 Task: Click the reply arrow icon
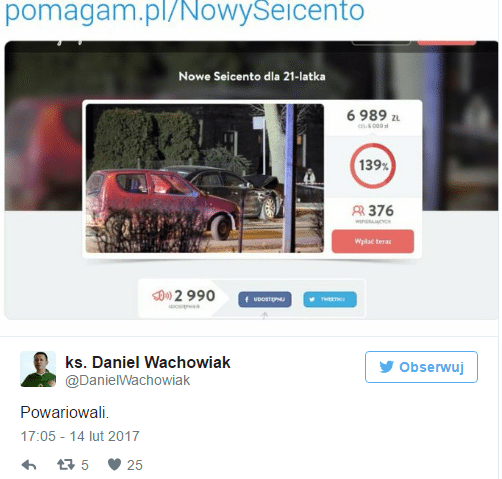click(x=29, y=465)
